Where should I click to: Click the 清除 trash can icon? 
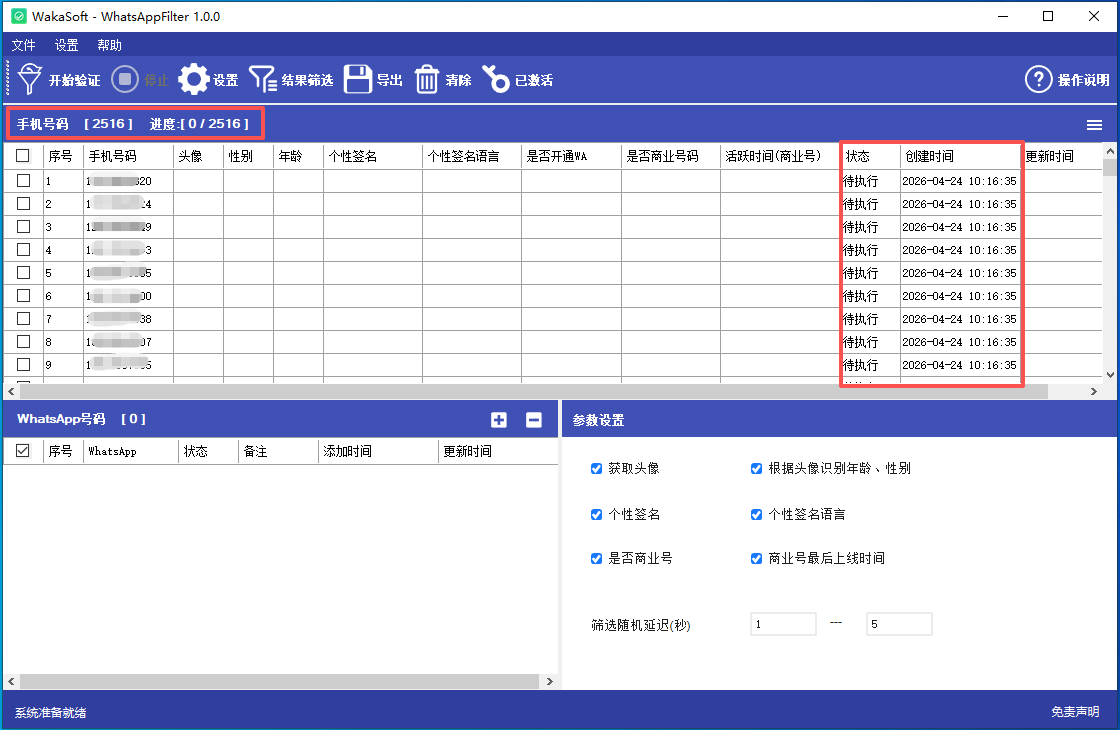point(427,79)
